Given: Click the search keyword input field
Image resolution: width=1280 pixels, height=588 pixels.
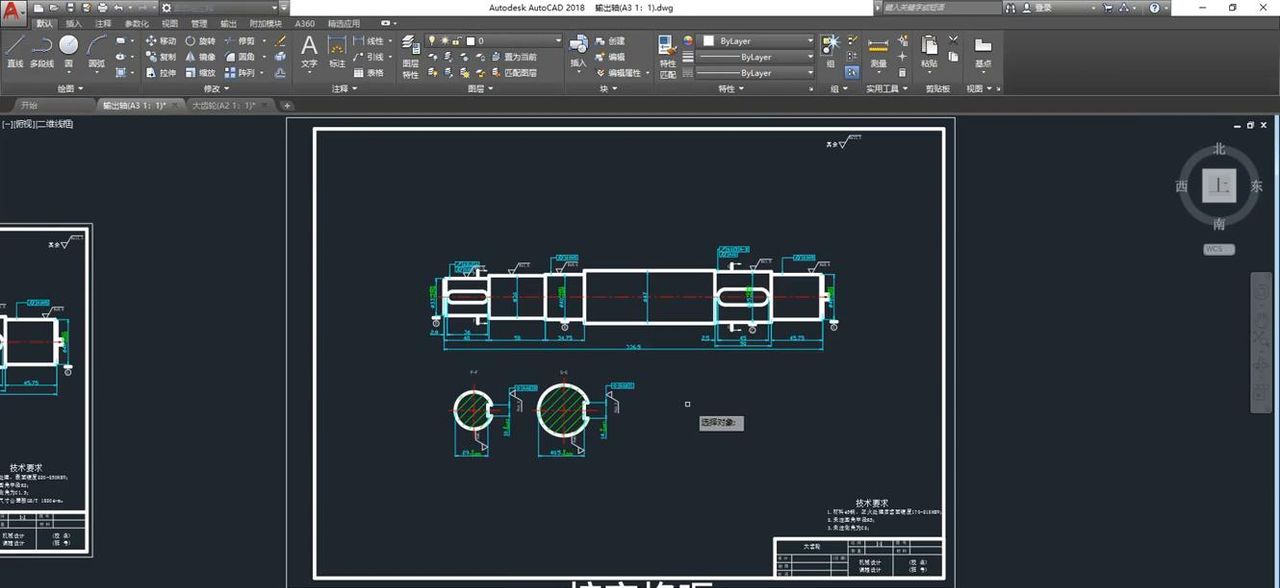Looking at the screenshot, I should tap(930, 7).
